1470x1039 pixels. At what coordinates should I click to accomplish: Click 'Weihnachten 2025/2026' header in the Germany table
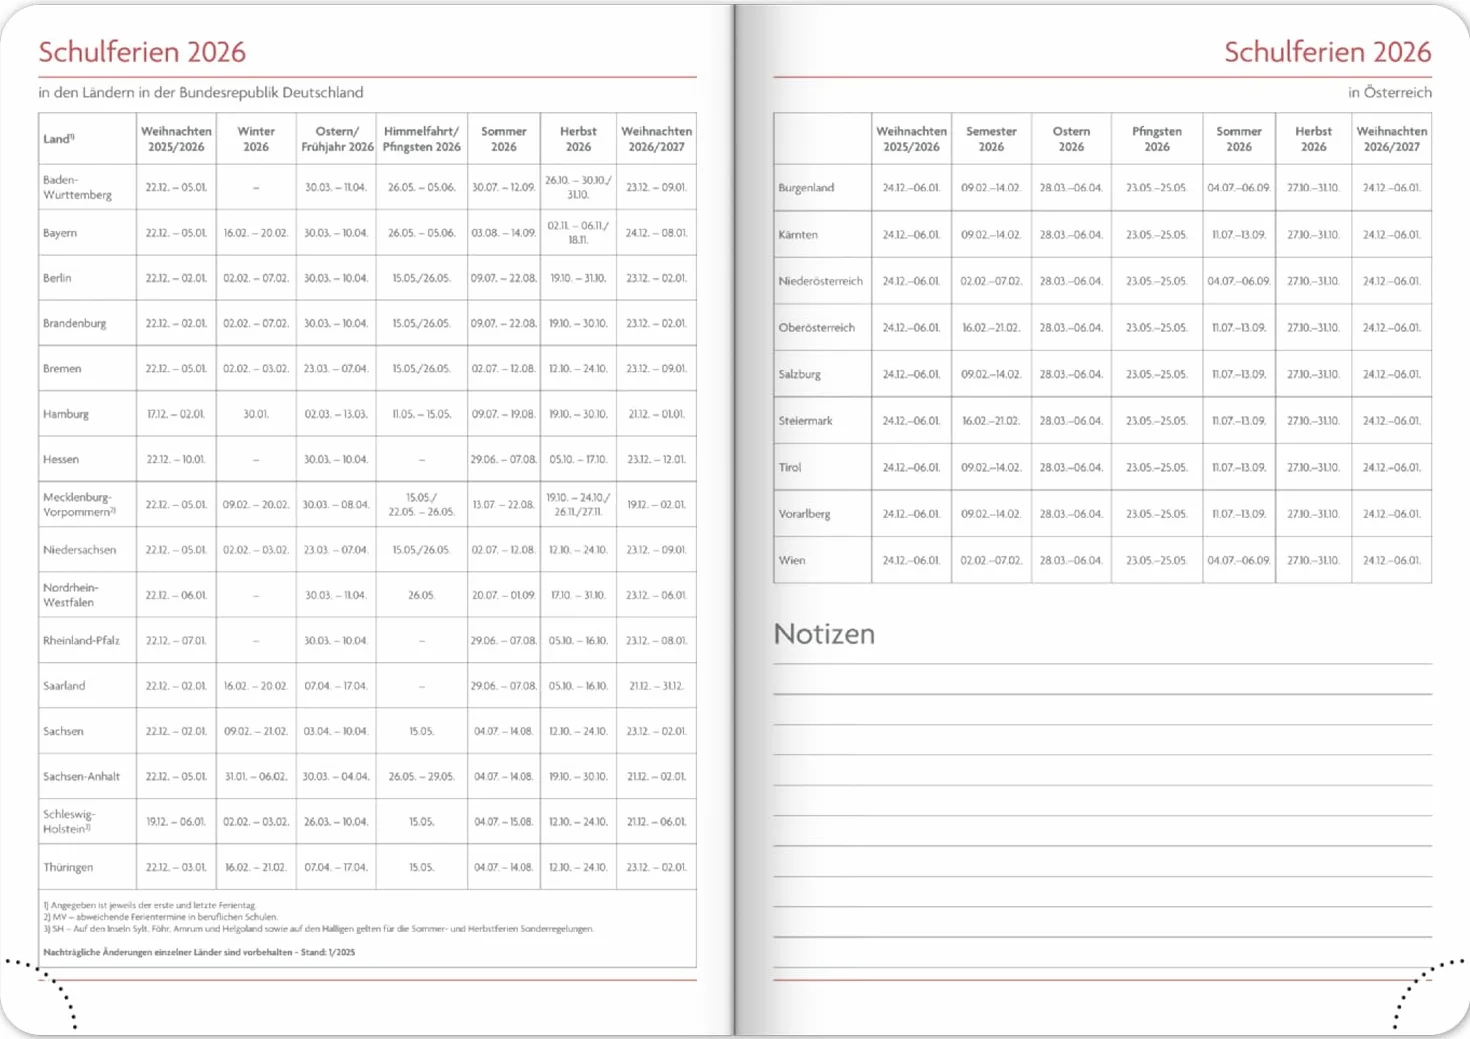tap(176, 139)
